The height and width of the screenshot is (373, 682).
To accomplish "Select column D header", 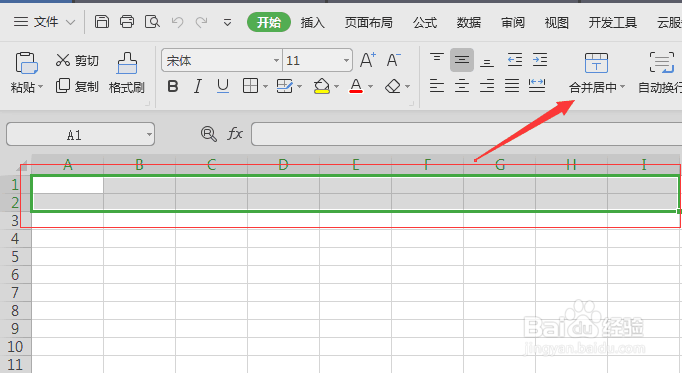I will tap(283, 165).
